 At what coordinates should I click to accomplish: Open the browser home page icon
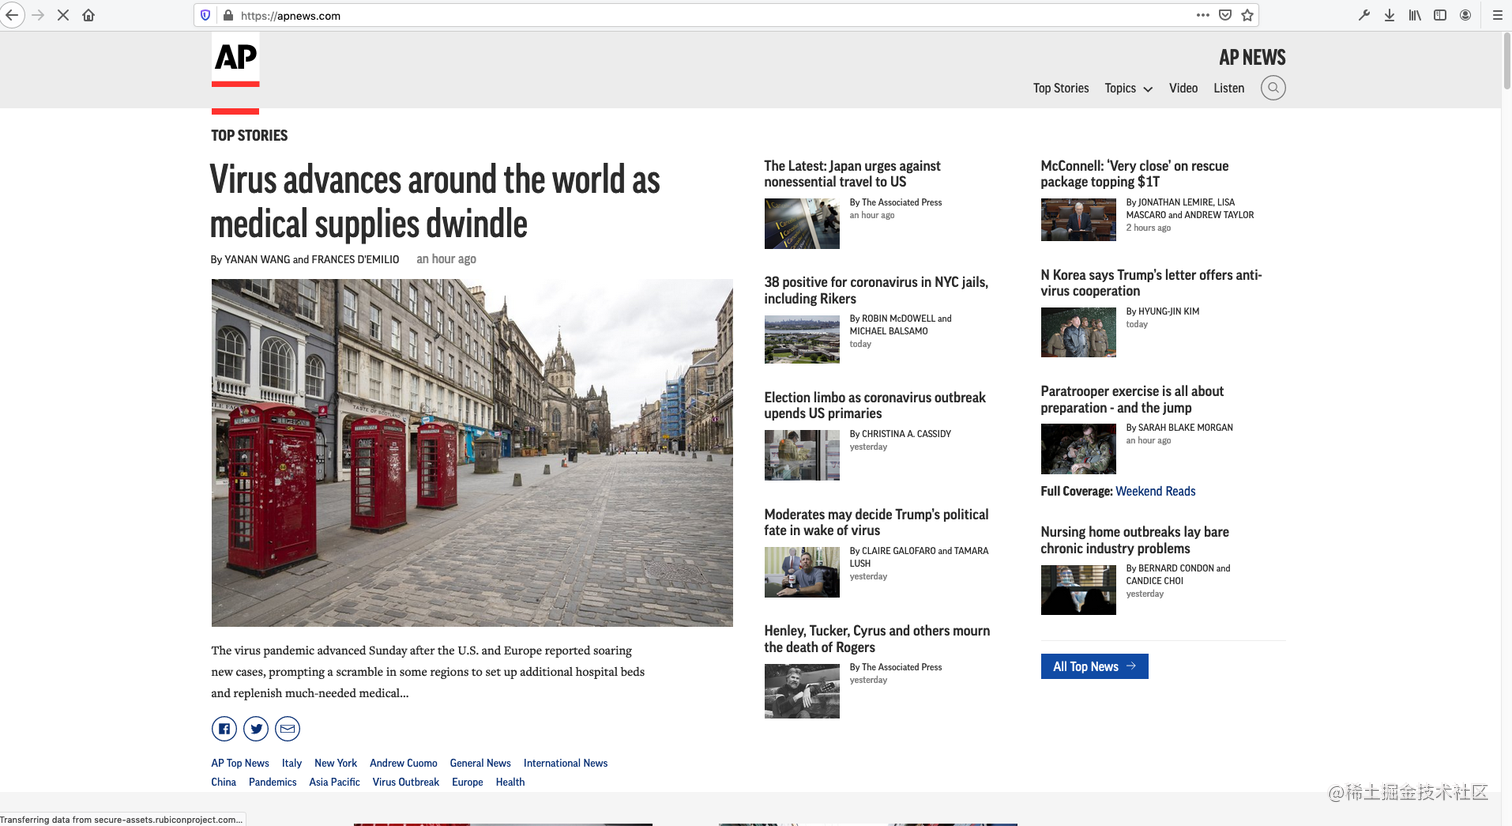pos(88,15)
